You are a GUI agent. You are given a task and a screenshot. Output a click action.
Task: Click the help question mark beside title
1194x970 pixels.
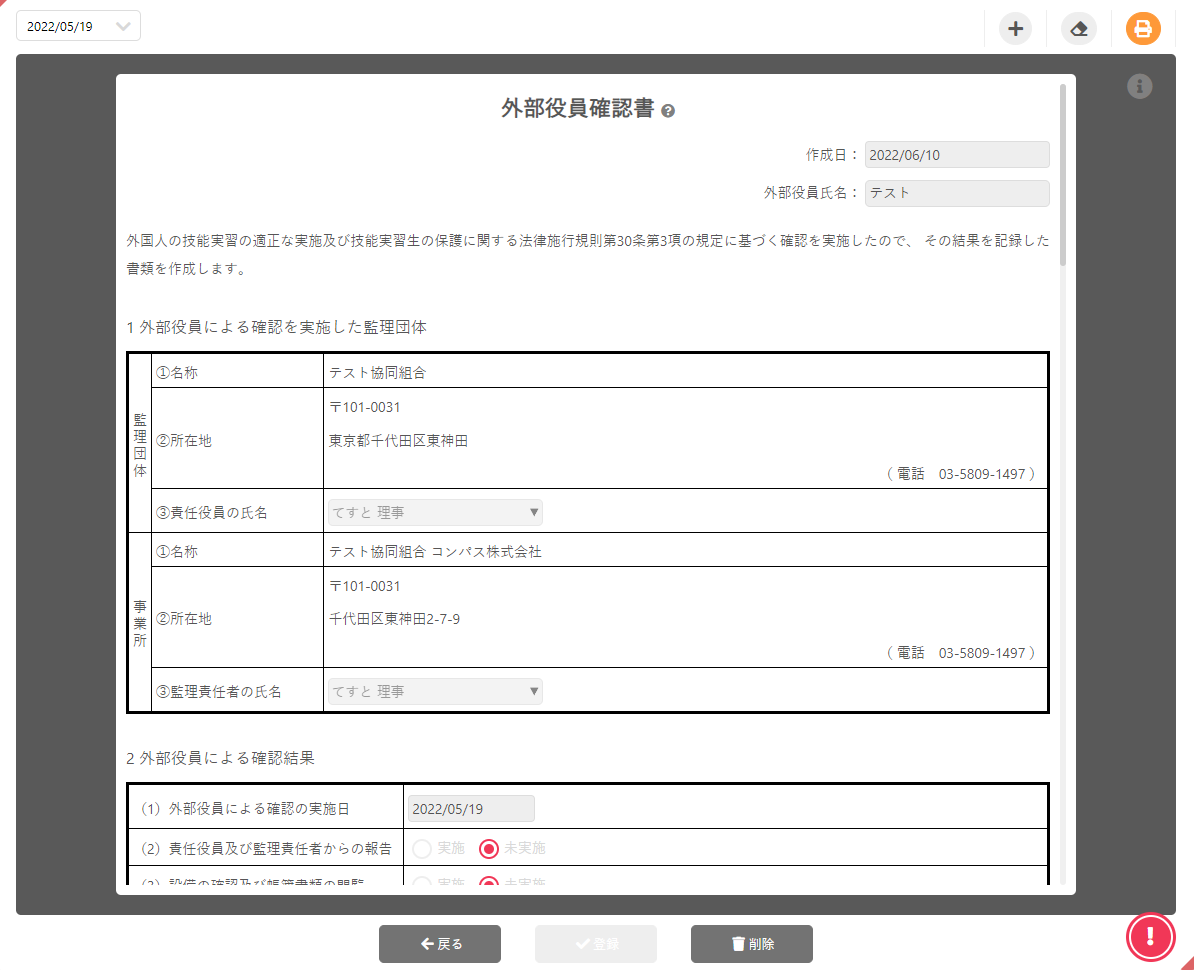pyautogui.click(x=668, y=111)
